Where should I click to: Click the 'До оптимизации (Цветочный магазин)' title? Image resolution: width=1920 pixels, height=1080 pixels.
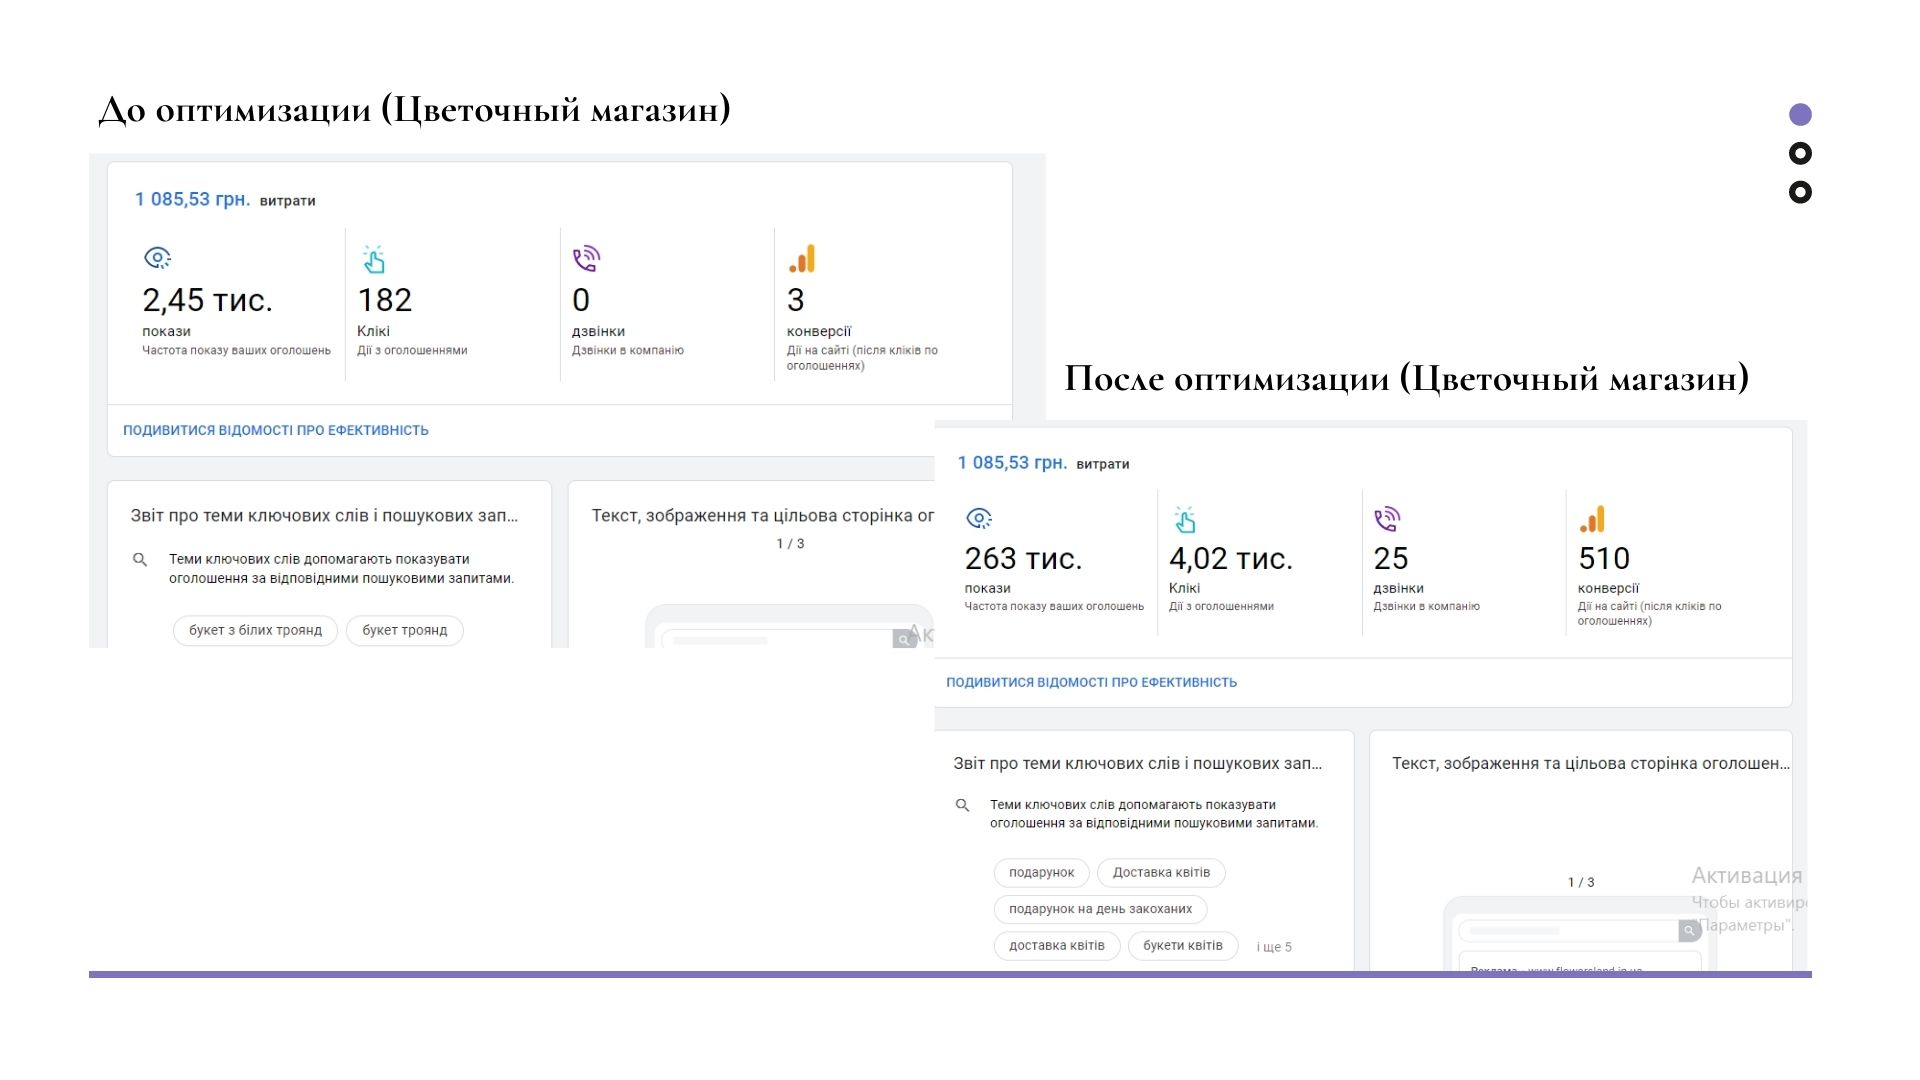point(414,109)
